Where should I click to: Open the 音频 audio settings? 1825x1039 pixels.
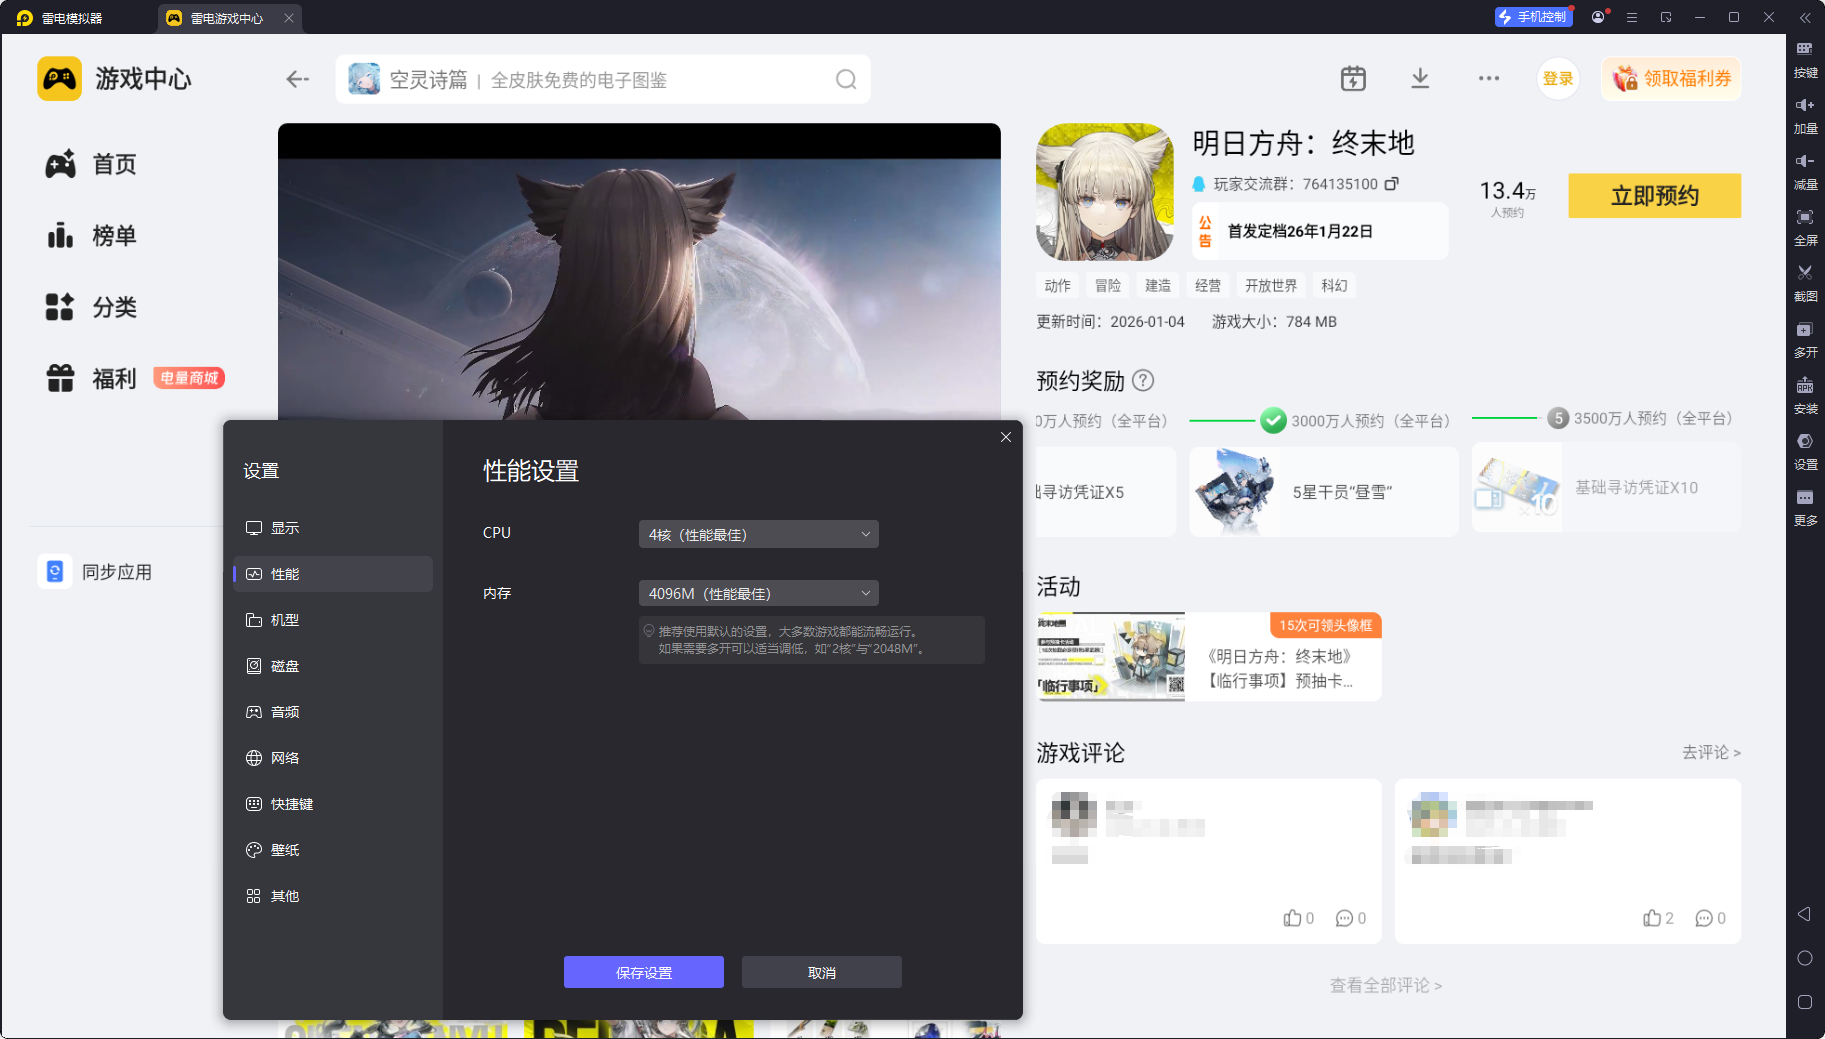click(333, 712)
